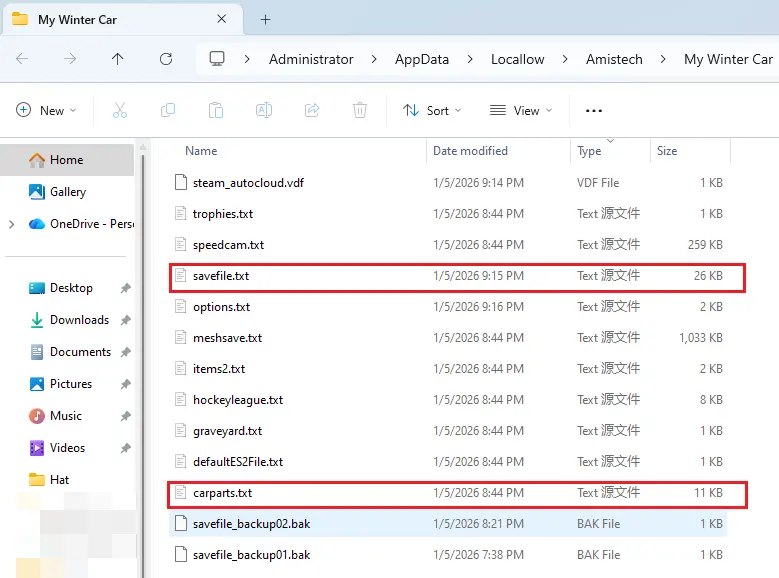Sort by Date modified column header
The width and height of the screenshot is (779, 578).
pyautogui.click(x=470, y=151)
